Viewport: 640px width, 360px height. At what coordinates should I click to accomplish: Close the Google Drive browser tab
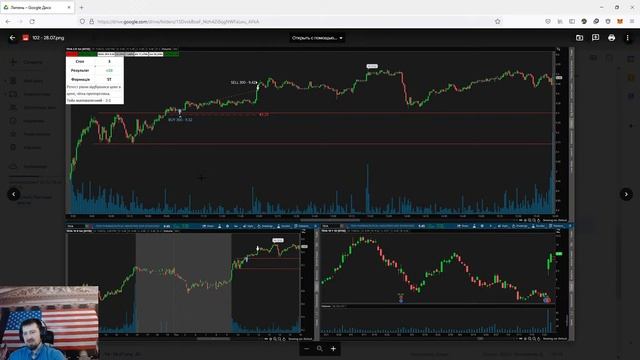69,7
